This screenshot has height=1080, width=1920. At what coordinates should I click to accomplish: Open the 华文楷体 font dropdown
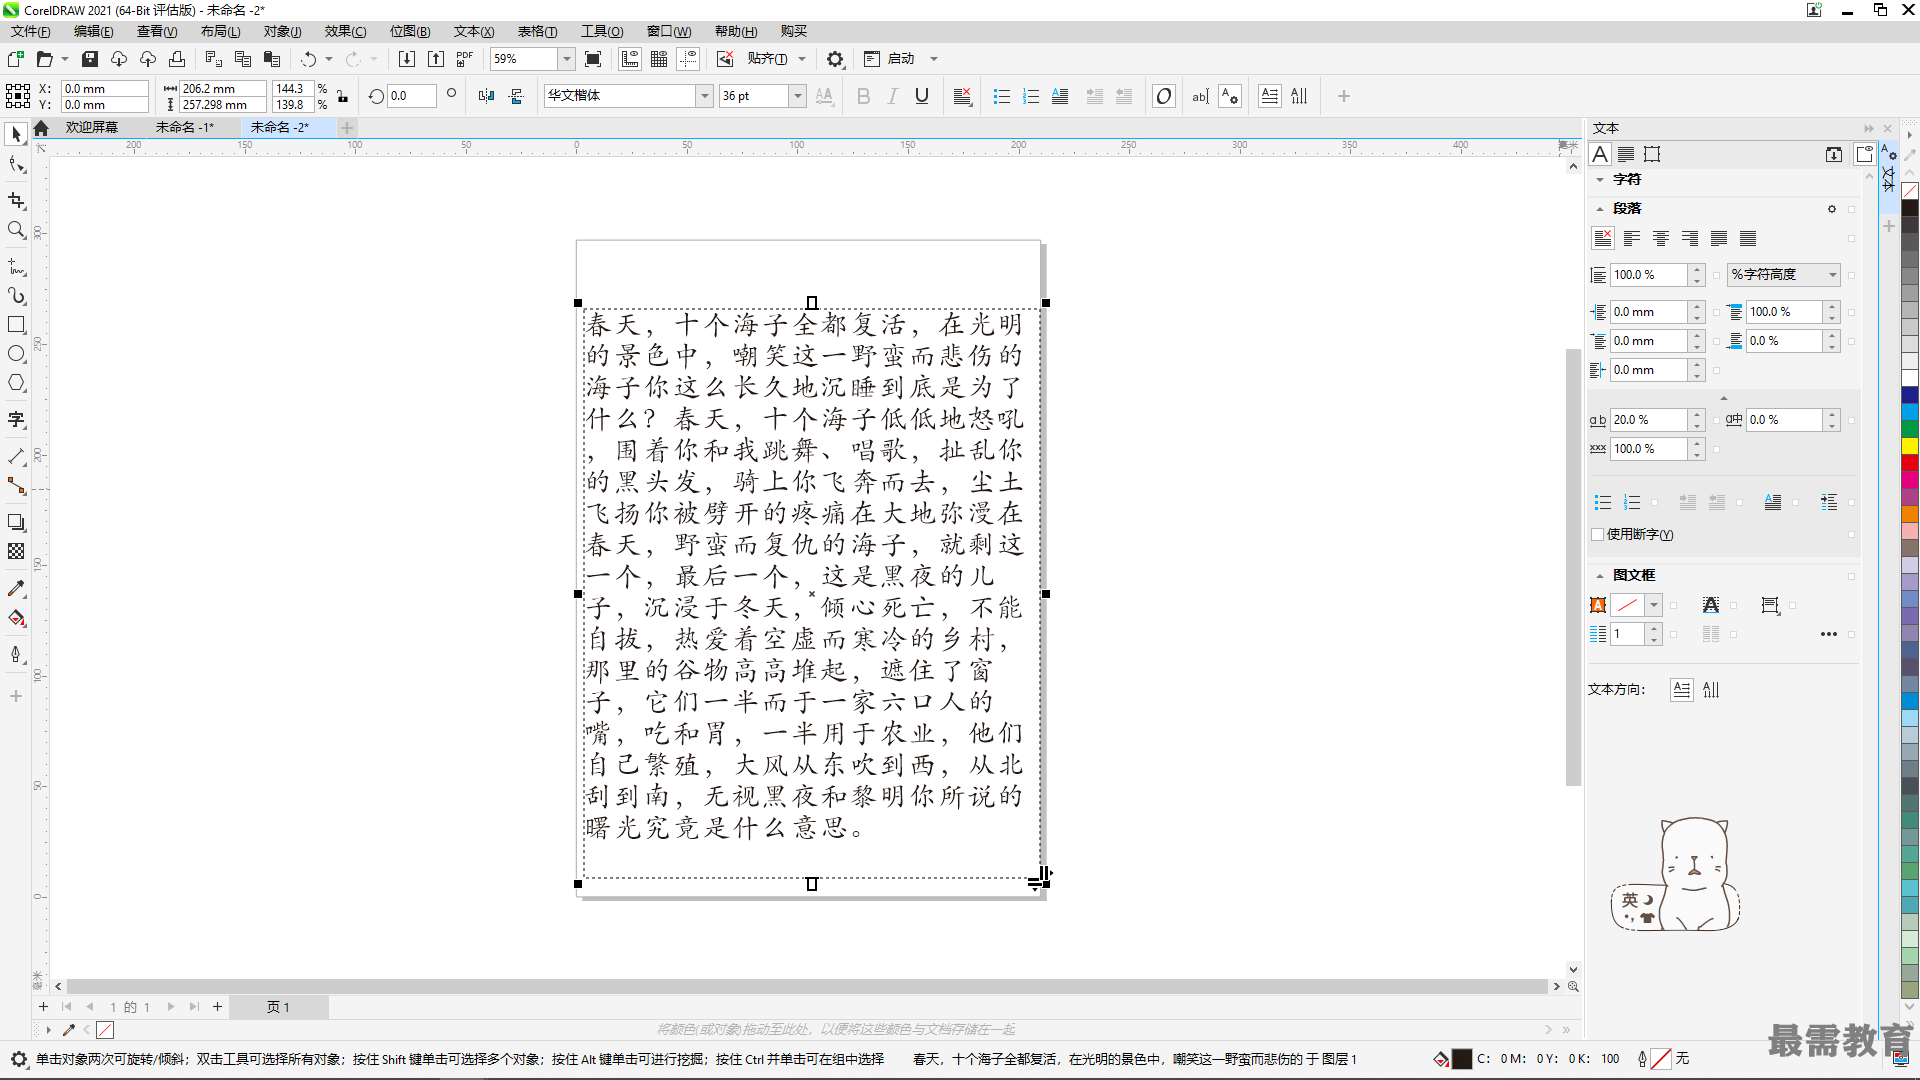[704, 96]
